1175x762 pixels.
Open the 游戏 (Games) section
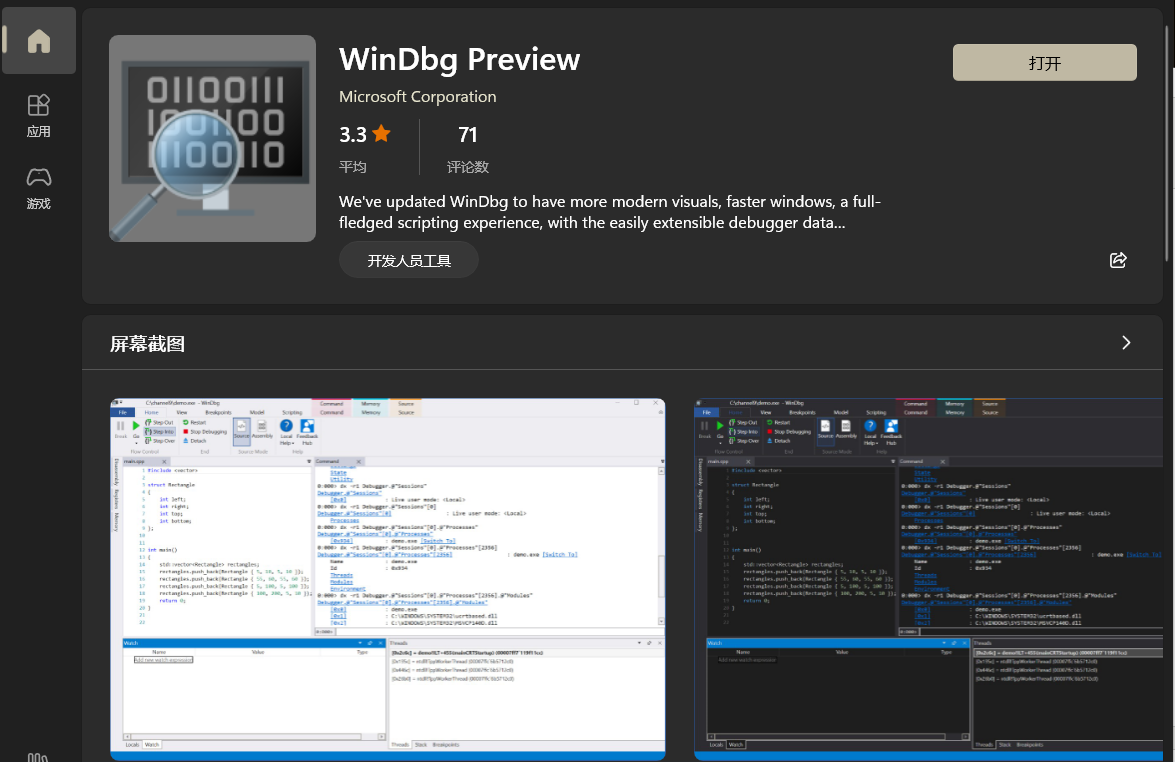[38, 188]
